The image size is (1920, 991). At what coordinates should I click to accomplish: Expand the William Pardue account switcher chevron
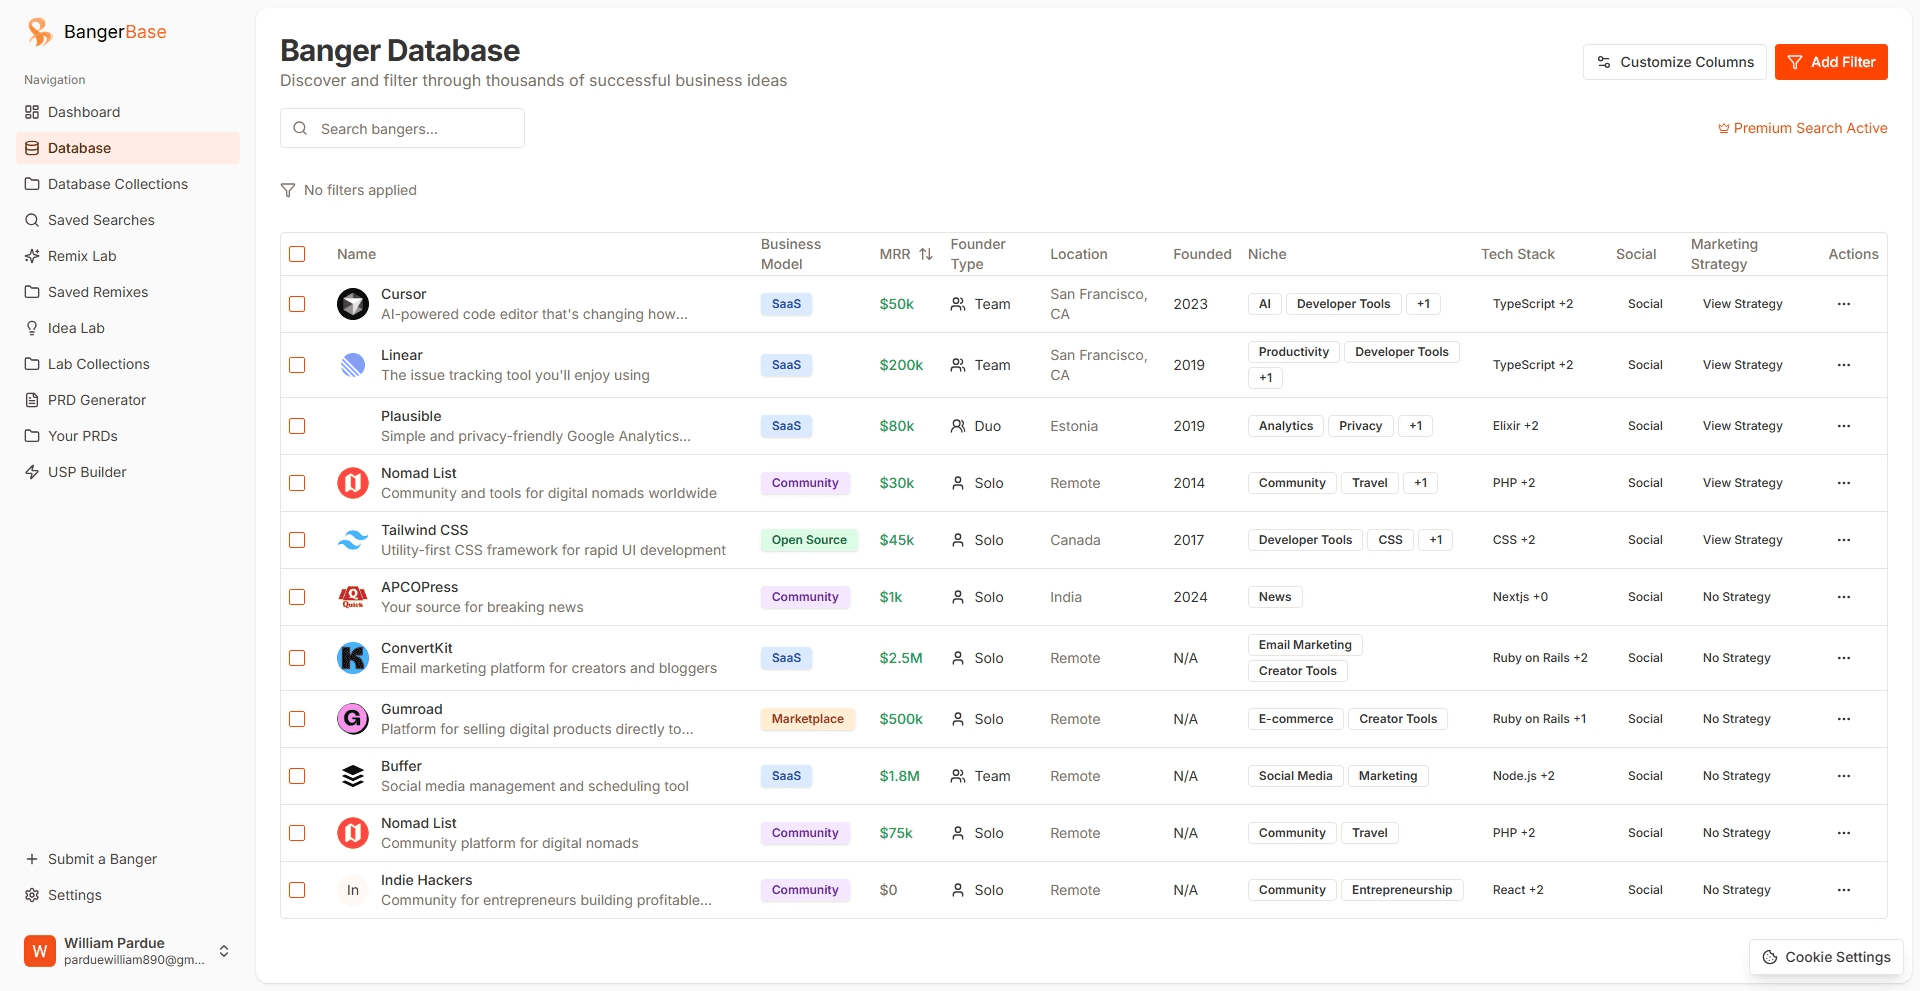coord(224,951)
